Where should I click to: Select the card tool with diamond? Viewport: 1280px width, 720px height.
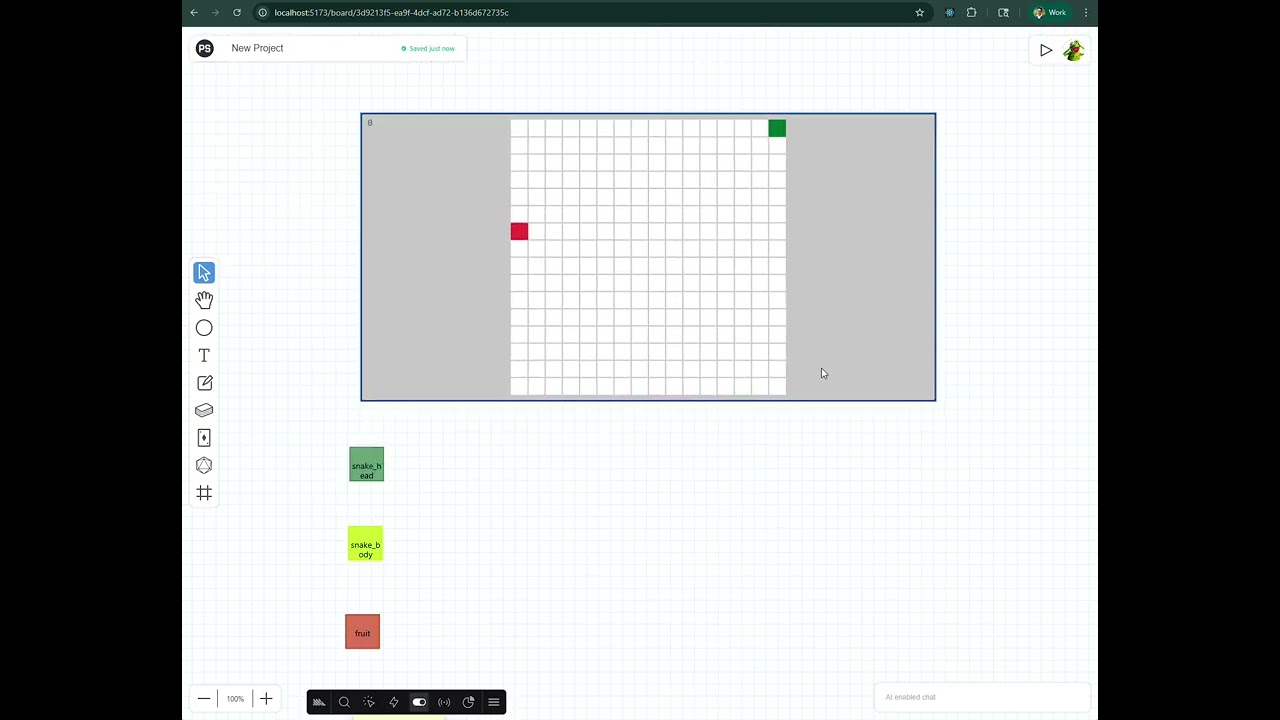(204, 438)
